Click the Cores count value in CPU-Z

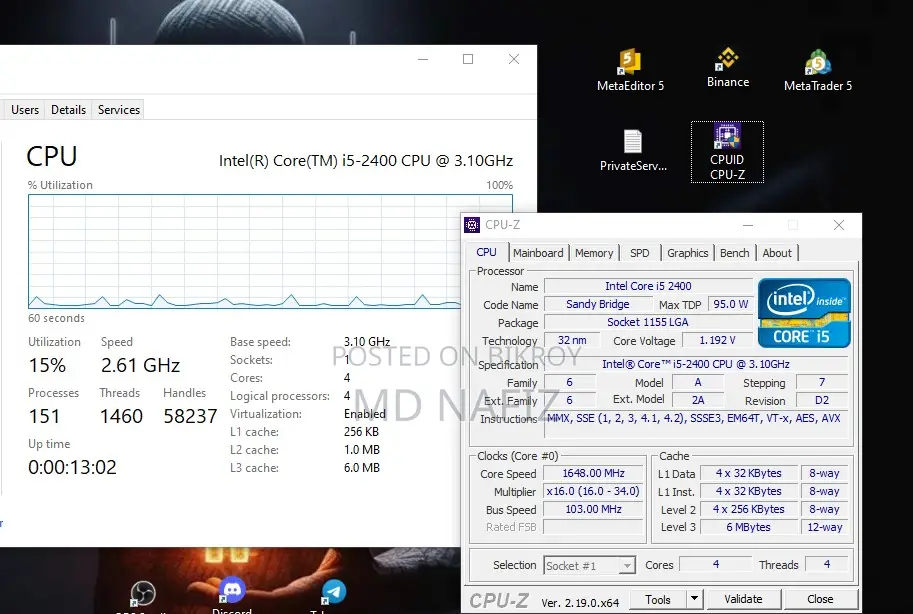click(x=716, y=564)
